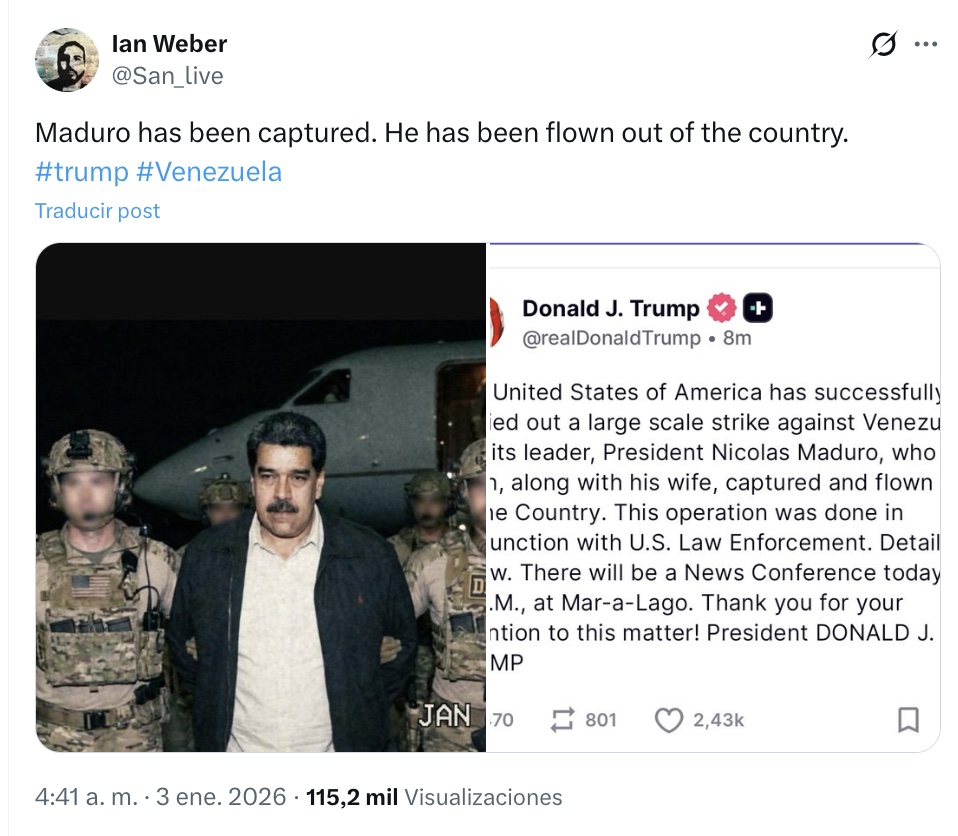
Task: Open the Grok slashed-circle icon
Action: [x=884, y=45]
